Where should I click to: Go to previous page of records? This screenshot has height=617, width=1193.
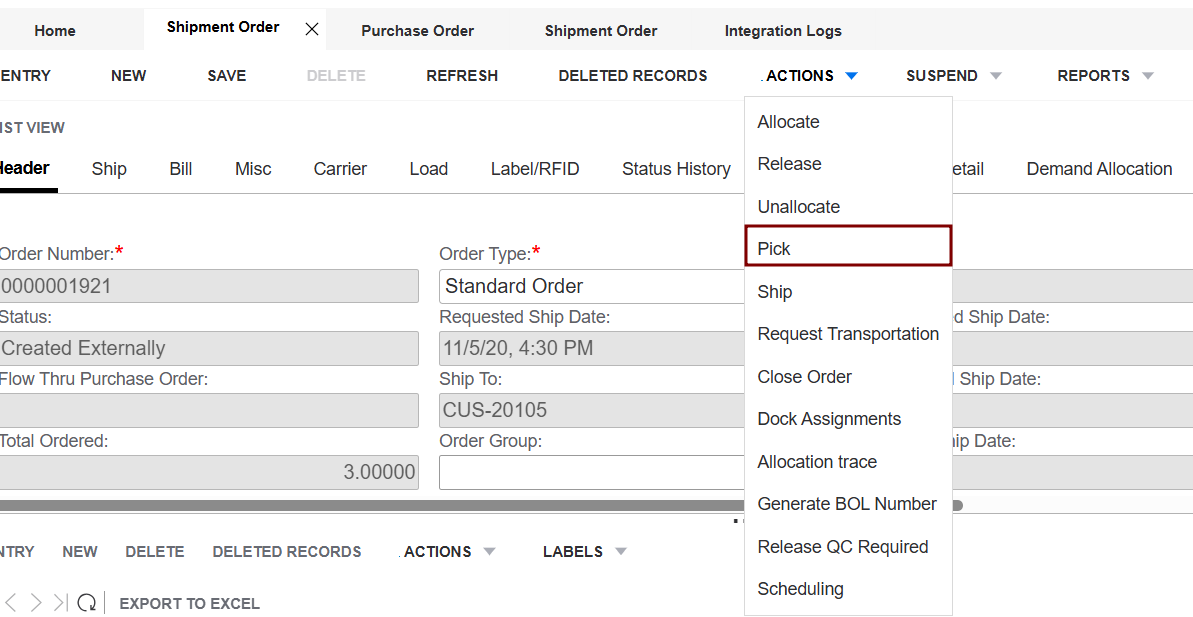tap(11, 603)
